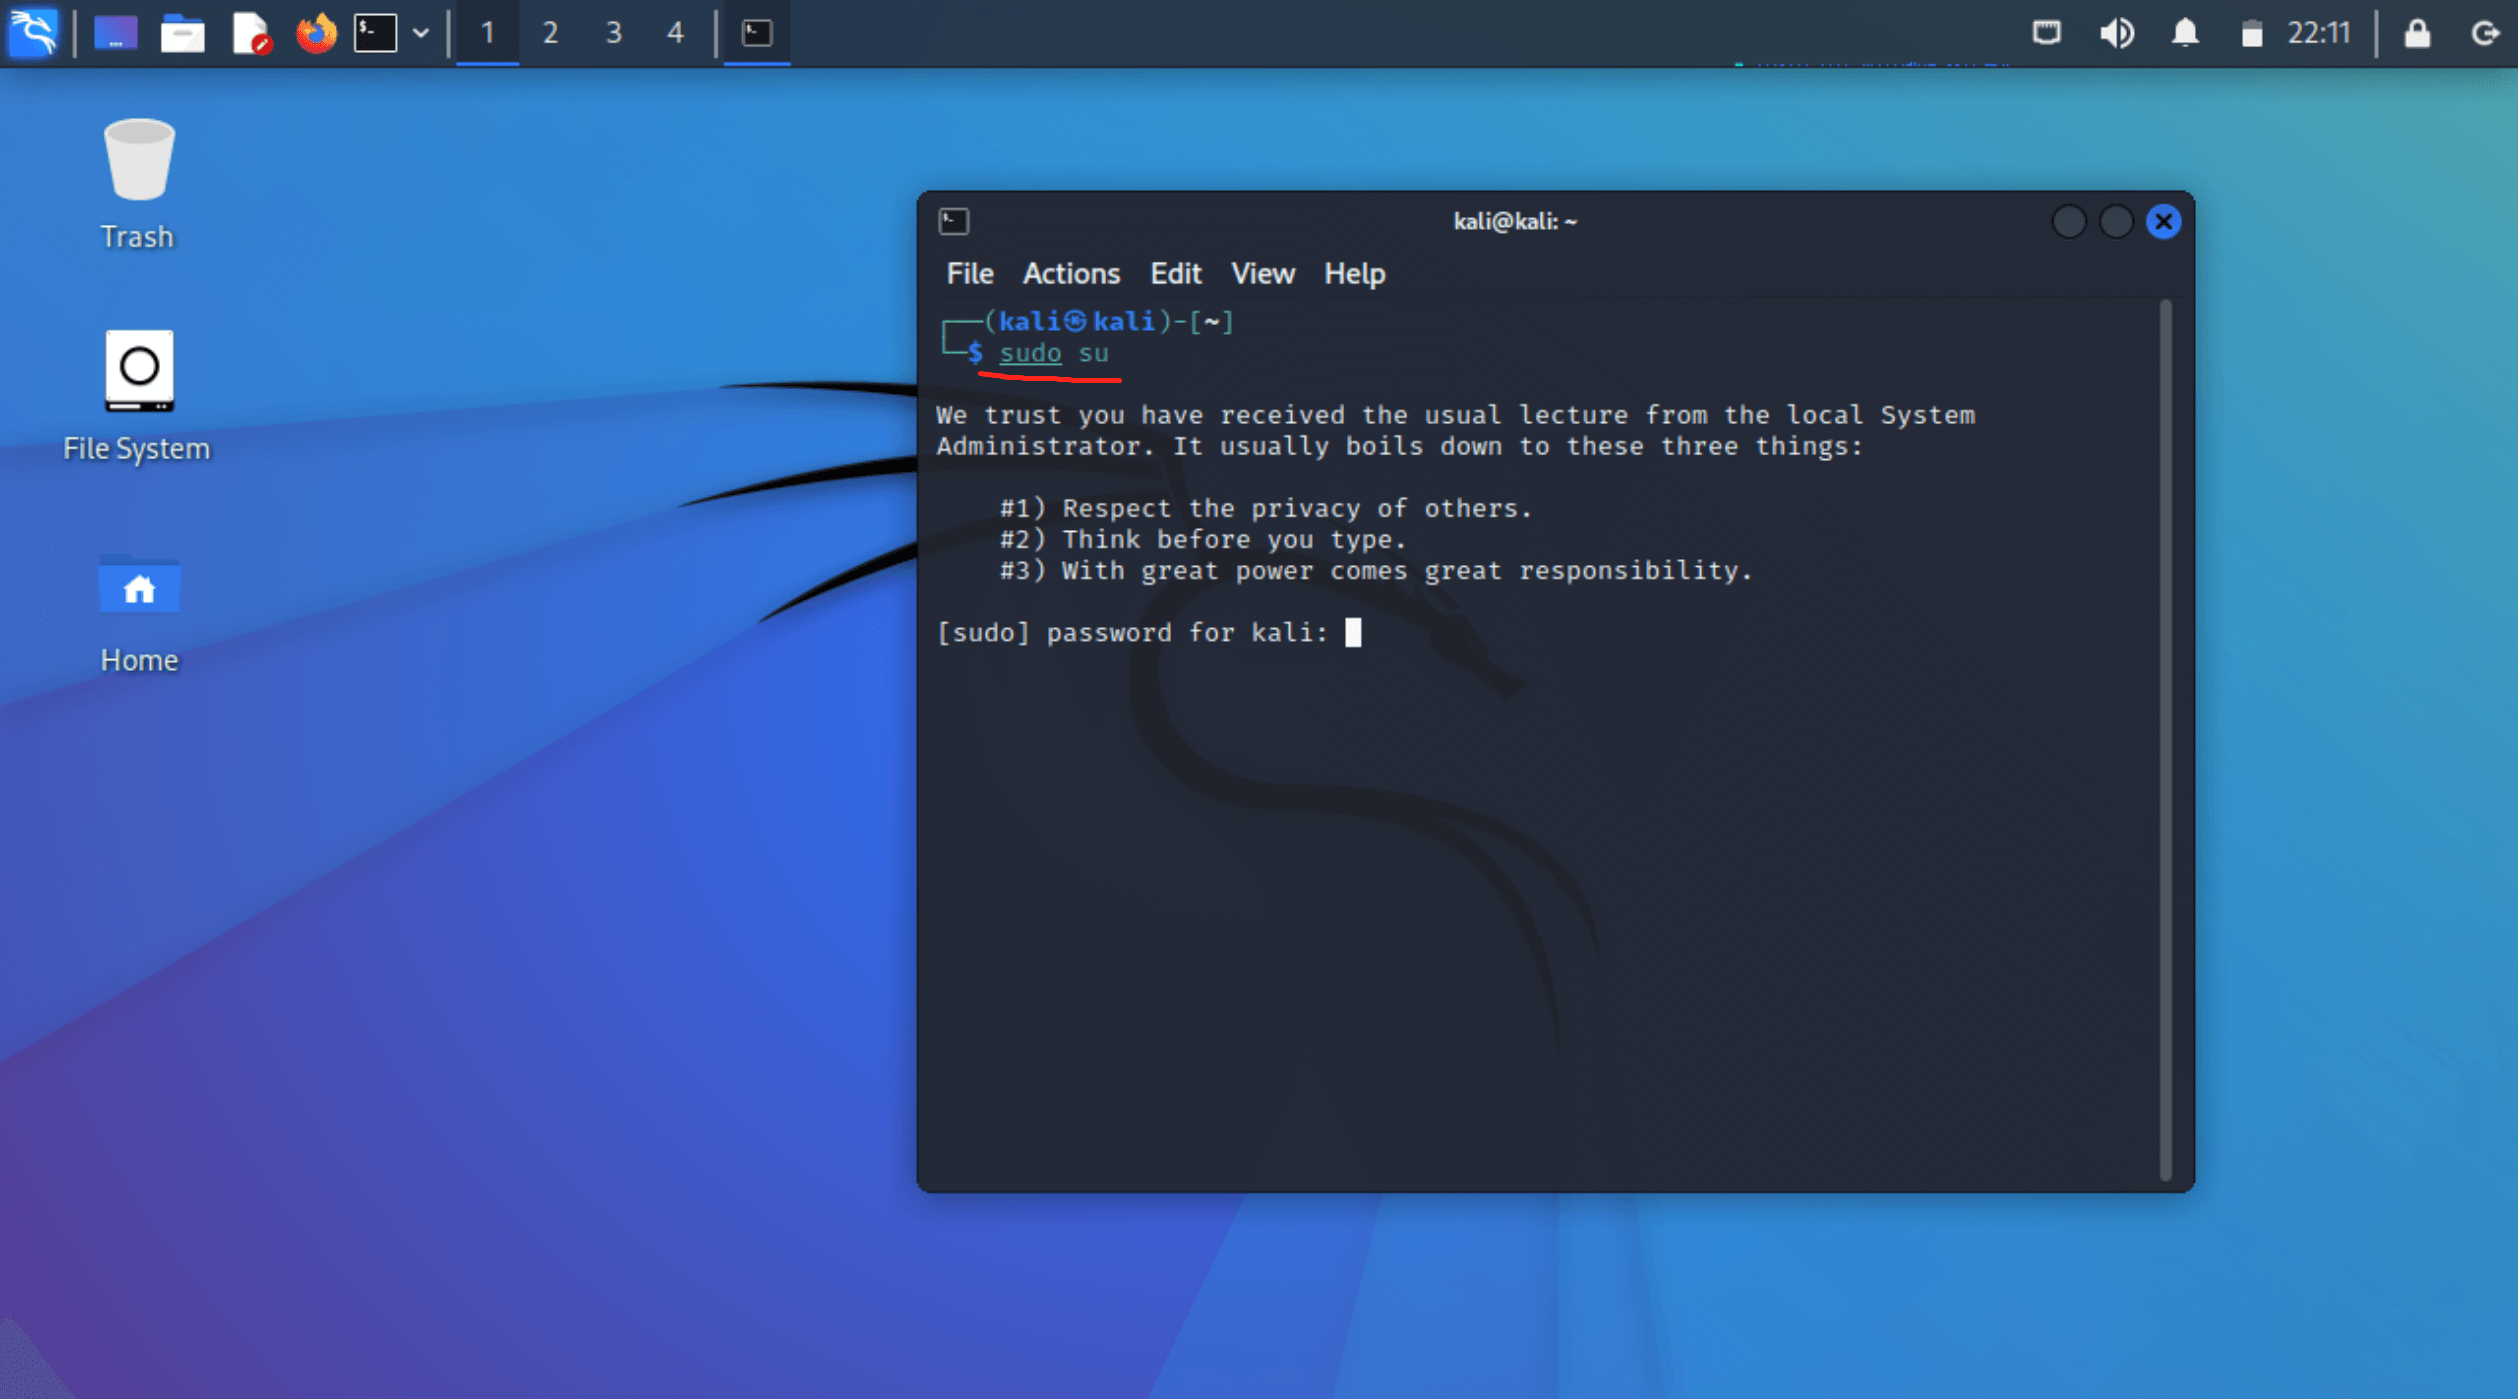
Task: Launch the file manager from panel
Action: (183, 33)
